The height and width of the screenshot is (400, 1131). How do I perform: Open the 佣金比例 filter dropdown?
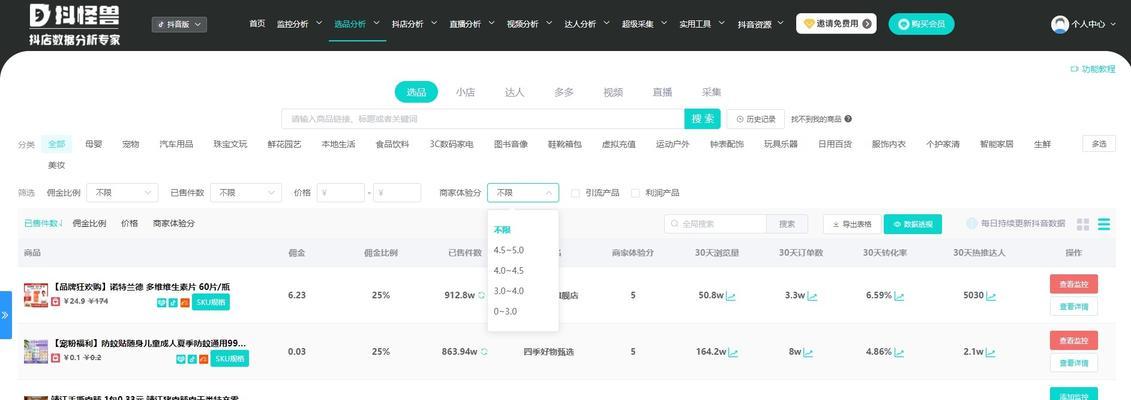pyautogui.click(x=123, y=192)
